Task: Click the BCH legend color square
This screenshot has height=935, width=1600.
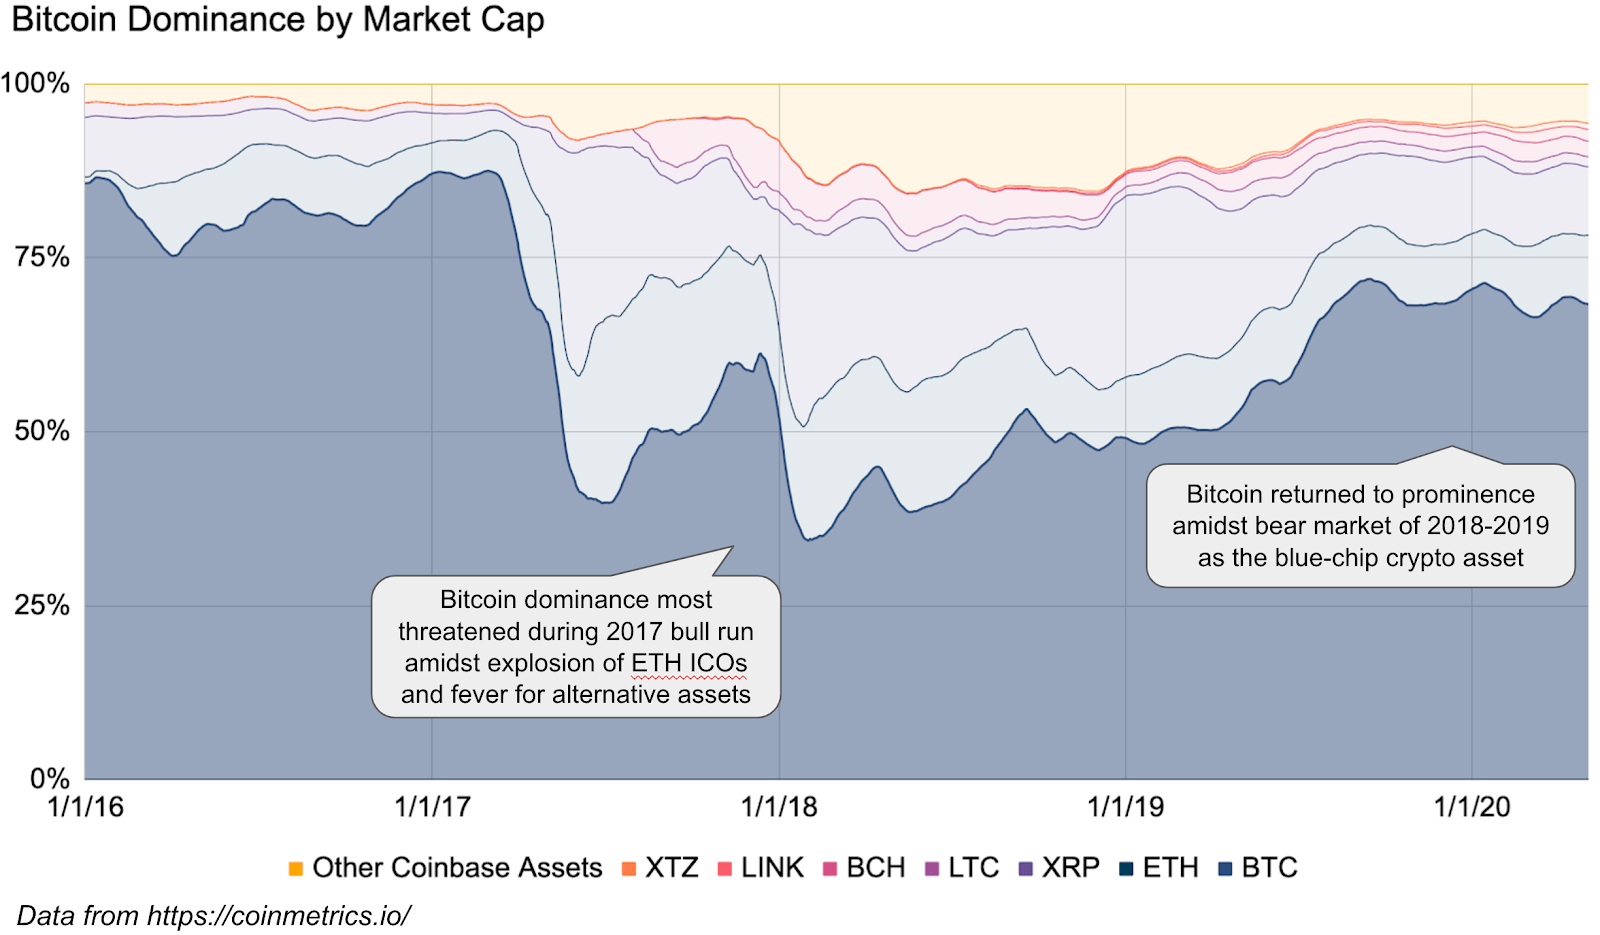Action: [x=830, y=868]
